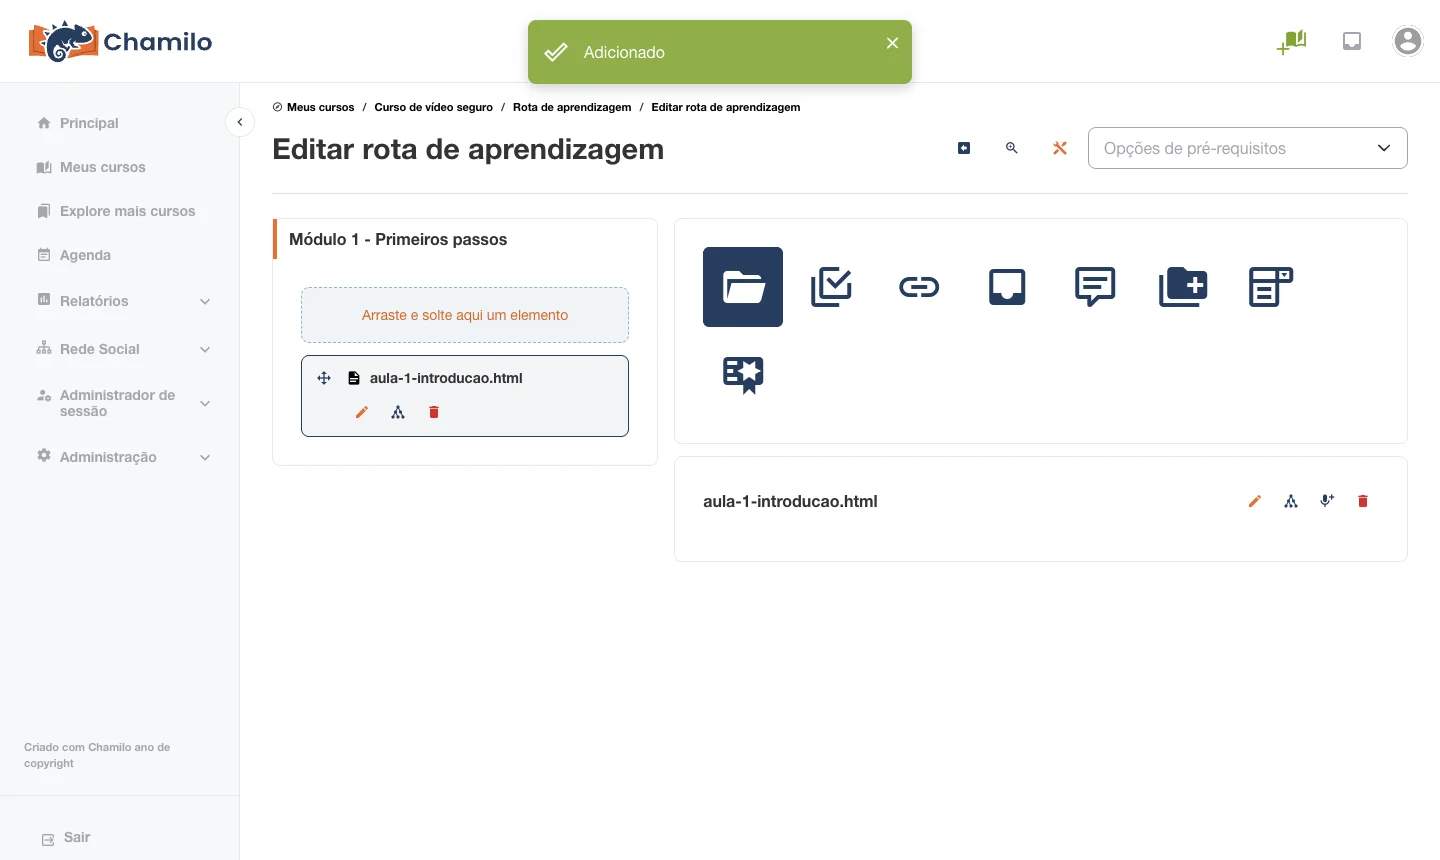
Task: Select the Tests/quiz resource icon
Action: [x=831, y=287]
